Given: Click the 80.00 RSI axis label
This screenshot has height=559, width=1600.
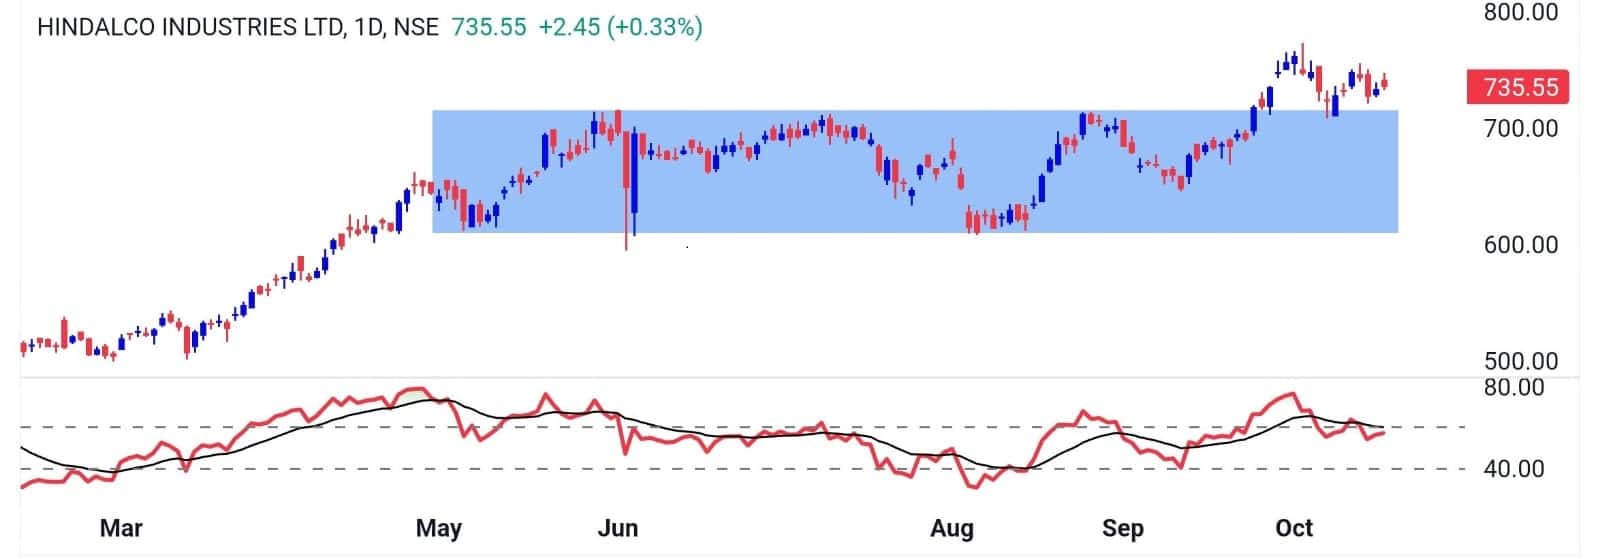Looking at the screenshot, I should (1513, 388).
